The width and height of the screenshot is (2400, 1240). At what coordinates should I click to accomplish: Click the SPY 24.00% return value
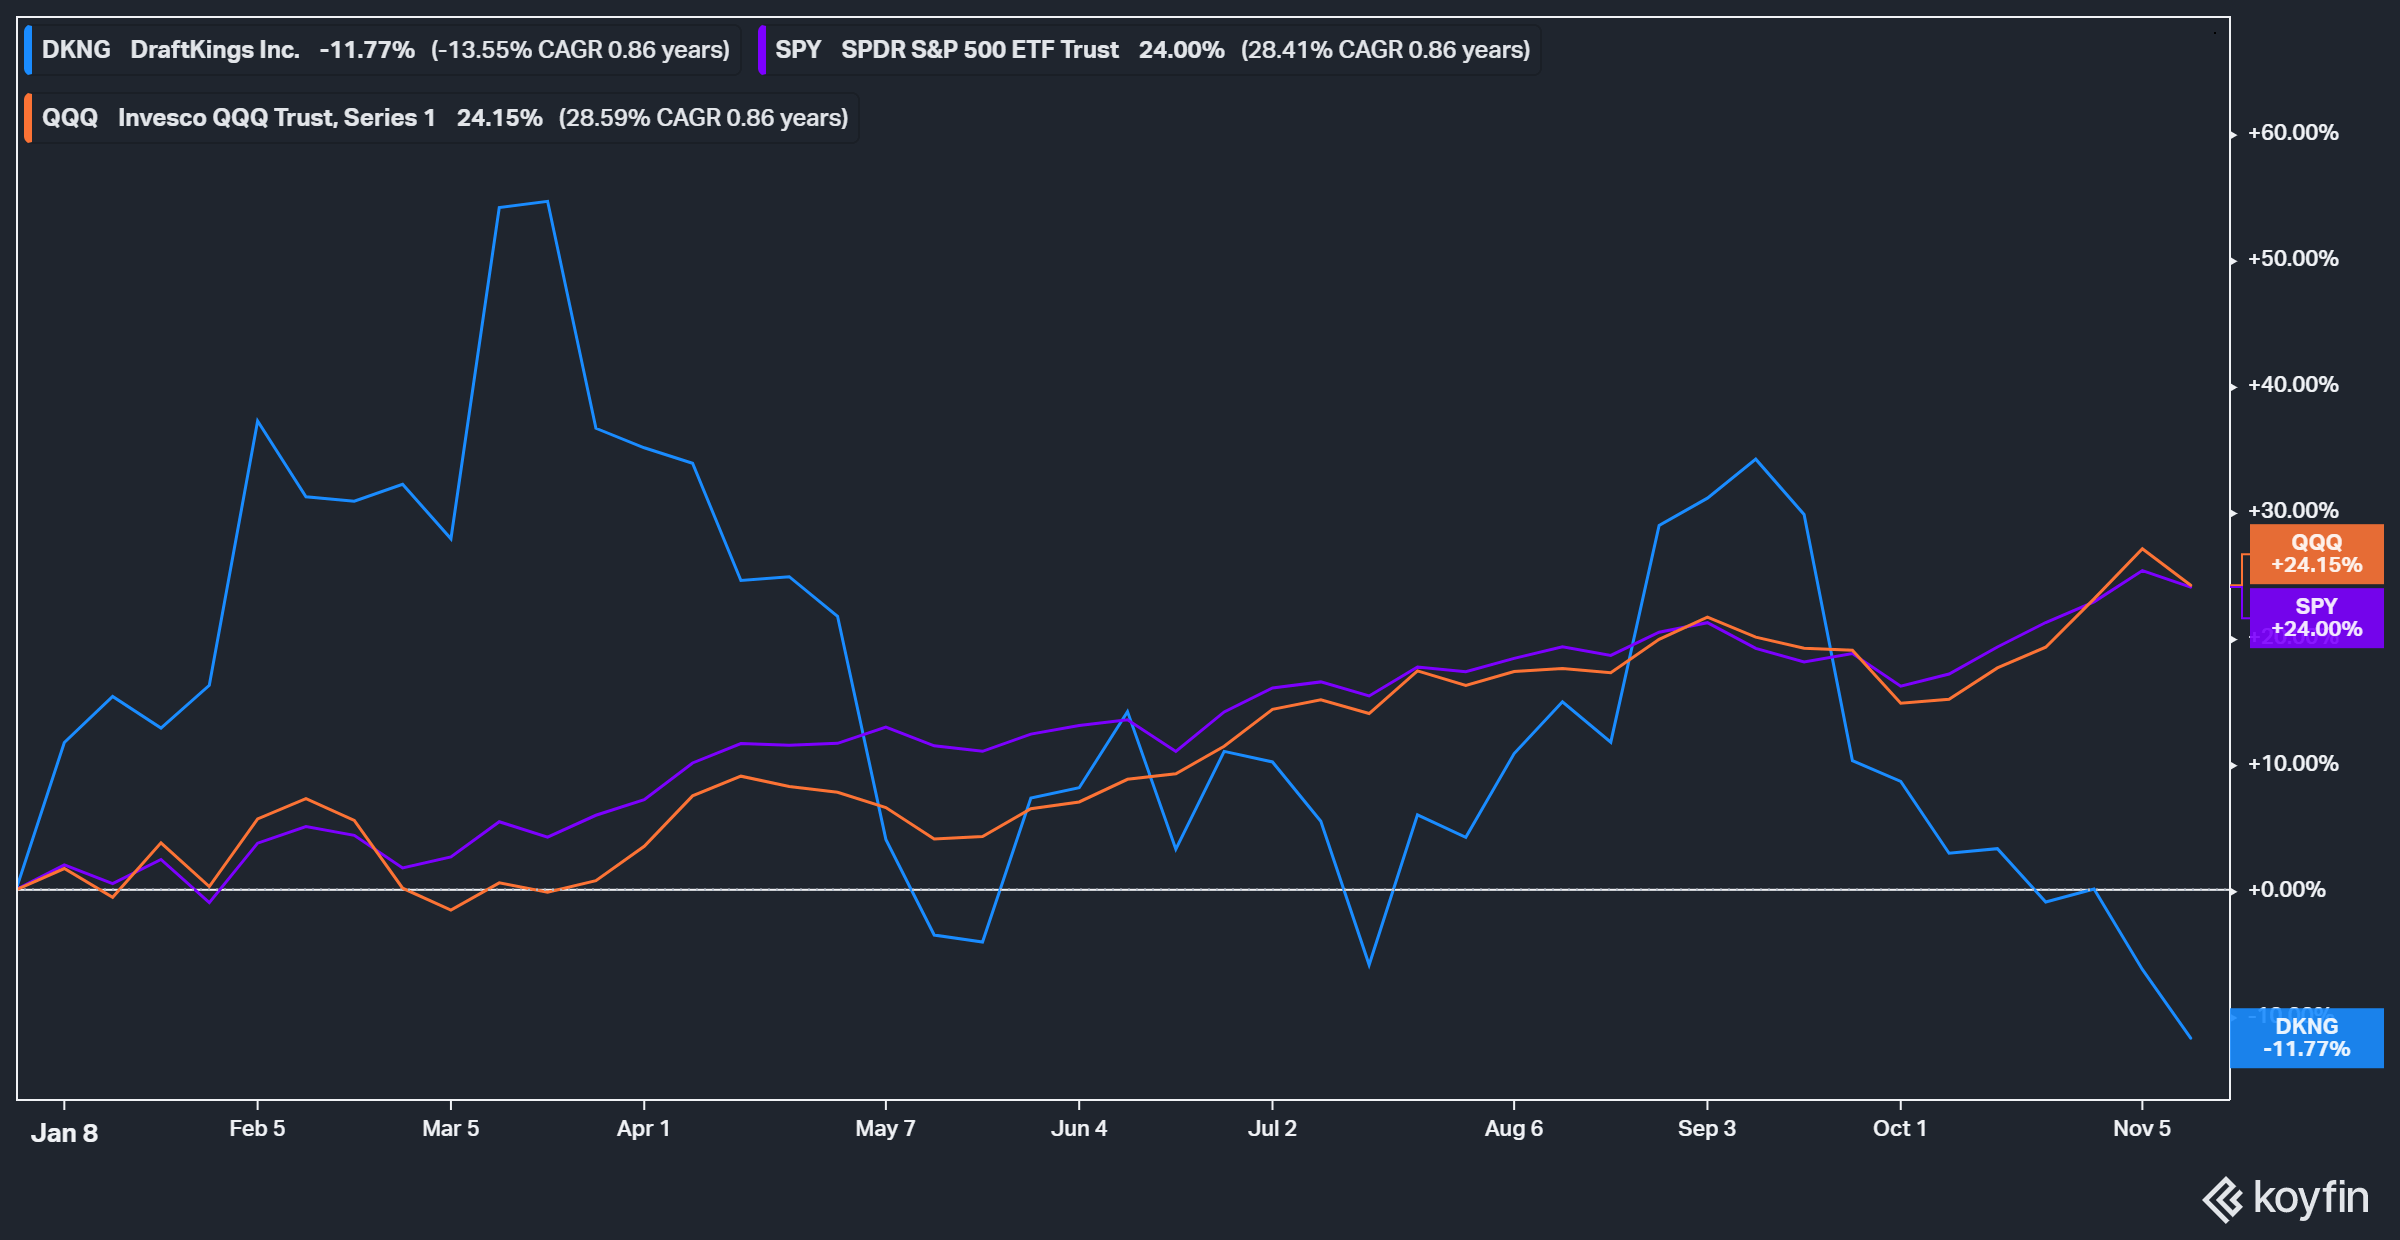[1181, 50]
